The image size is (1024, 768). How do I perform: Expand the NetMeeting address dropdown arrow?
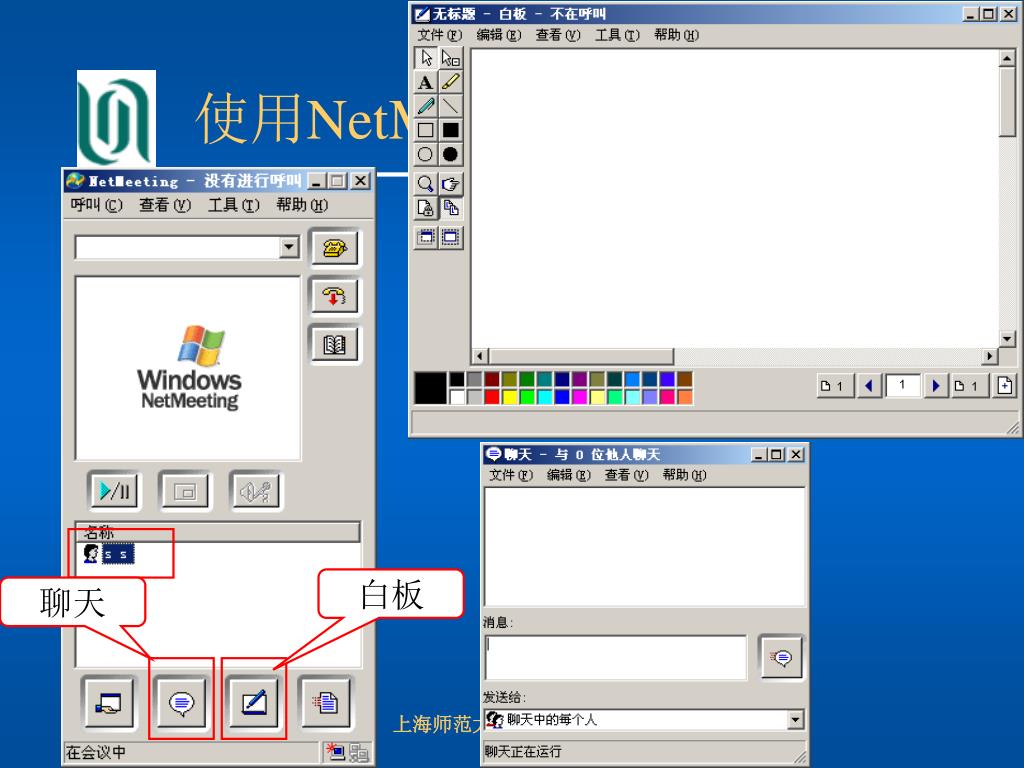289,247
